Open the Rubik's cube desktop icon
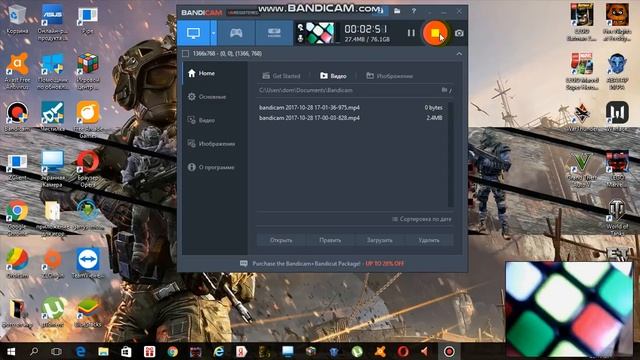 87,71
